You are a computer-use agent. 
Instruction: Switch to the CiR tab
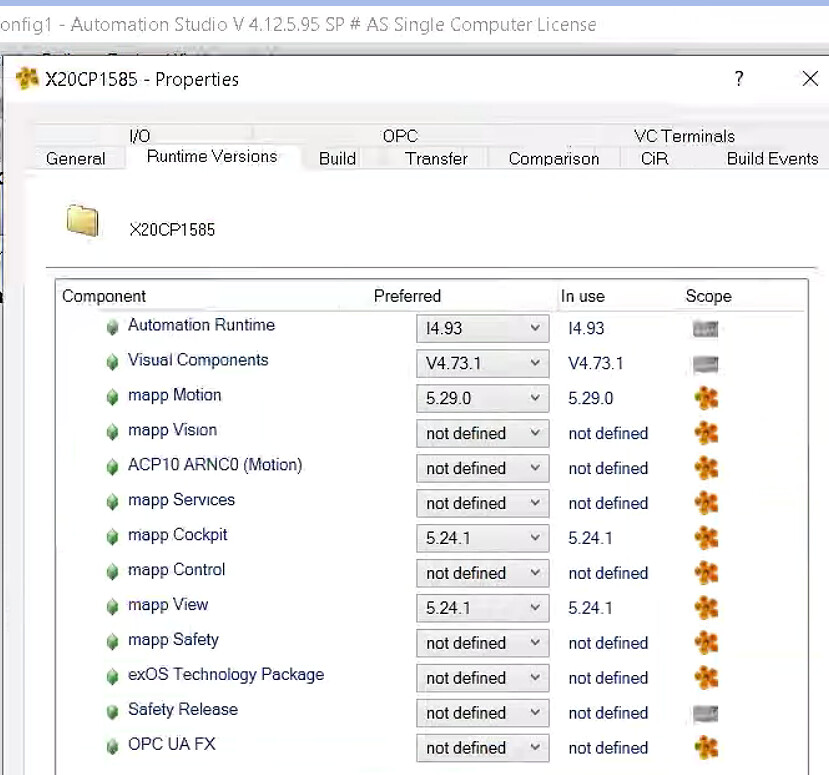click(655, 159)
